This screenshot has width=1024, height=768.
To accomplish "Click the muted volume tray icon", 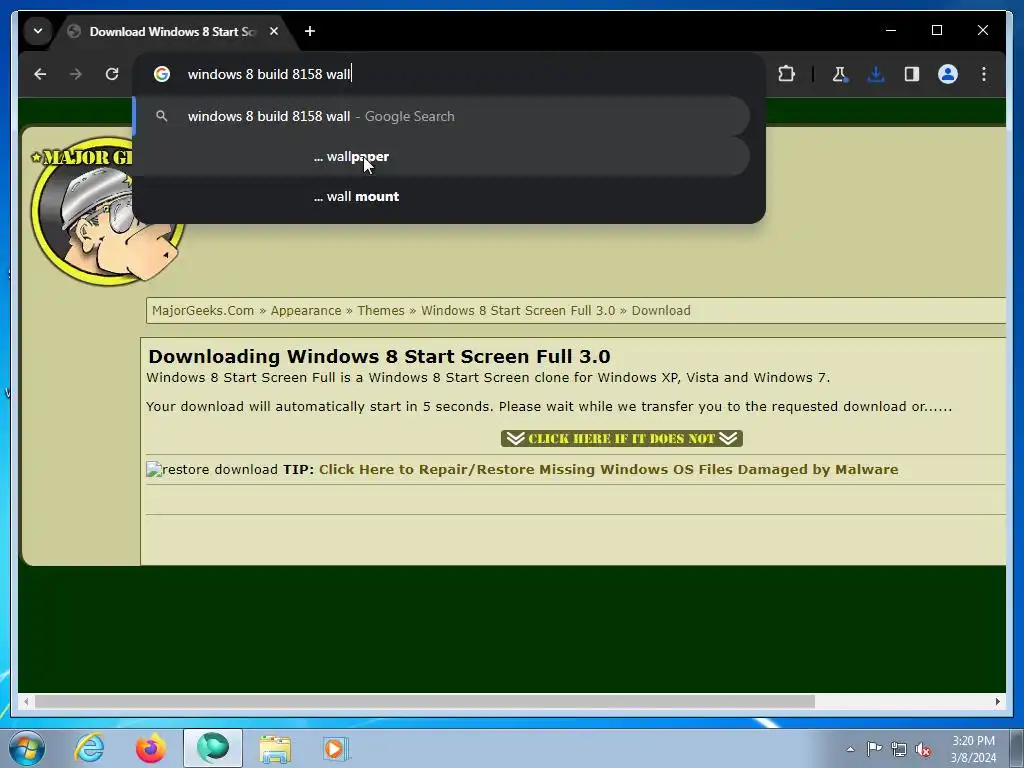I will point(923,749).
